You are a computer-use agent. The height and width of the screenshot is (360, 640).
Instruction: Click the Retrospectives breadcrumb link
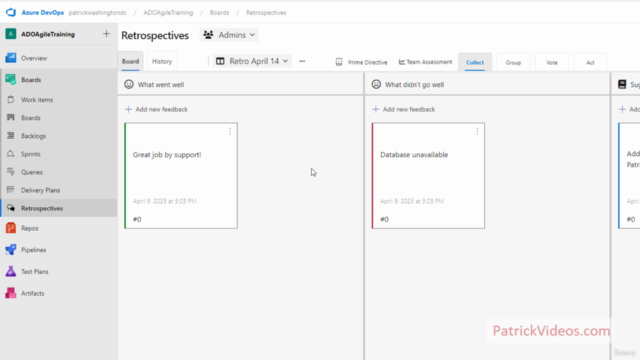[266, 13]
